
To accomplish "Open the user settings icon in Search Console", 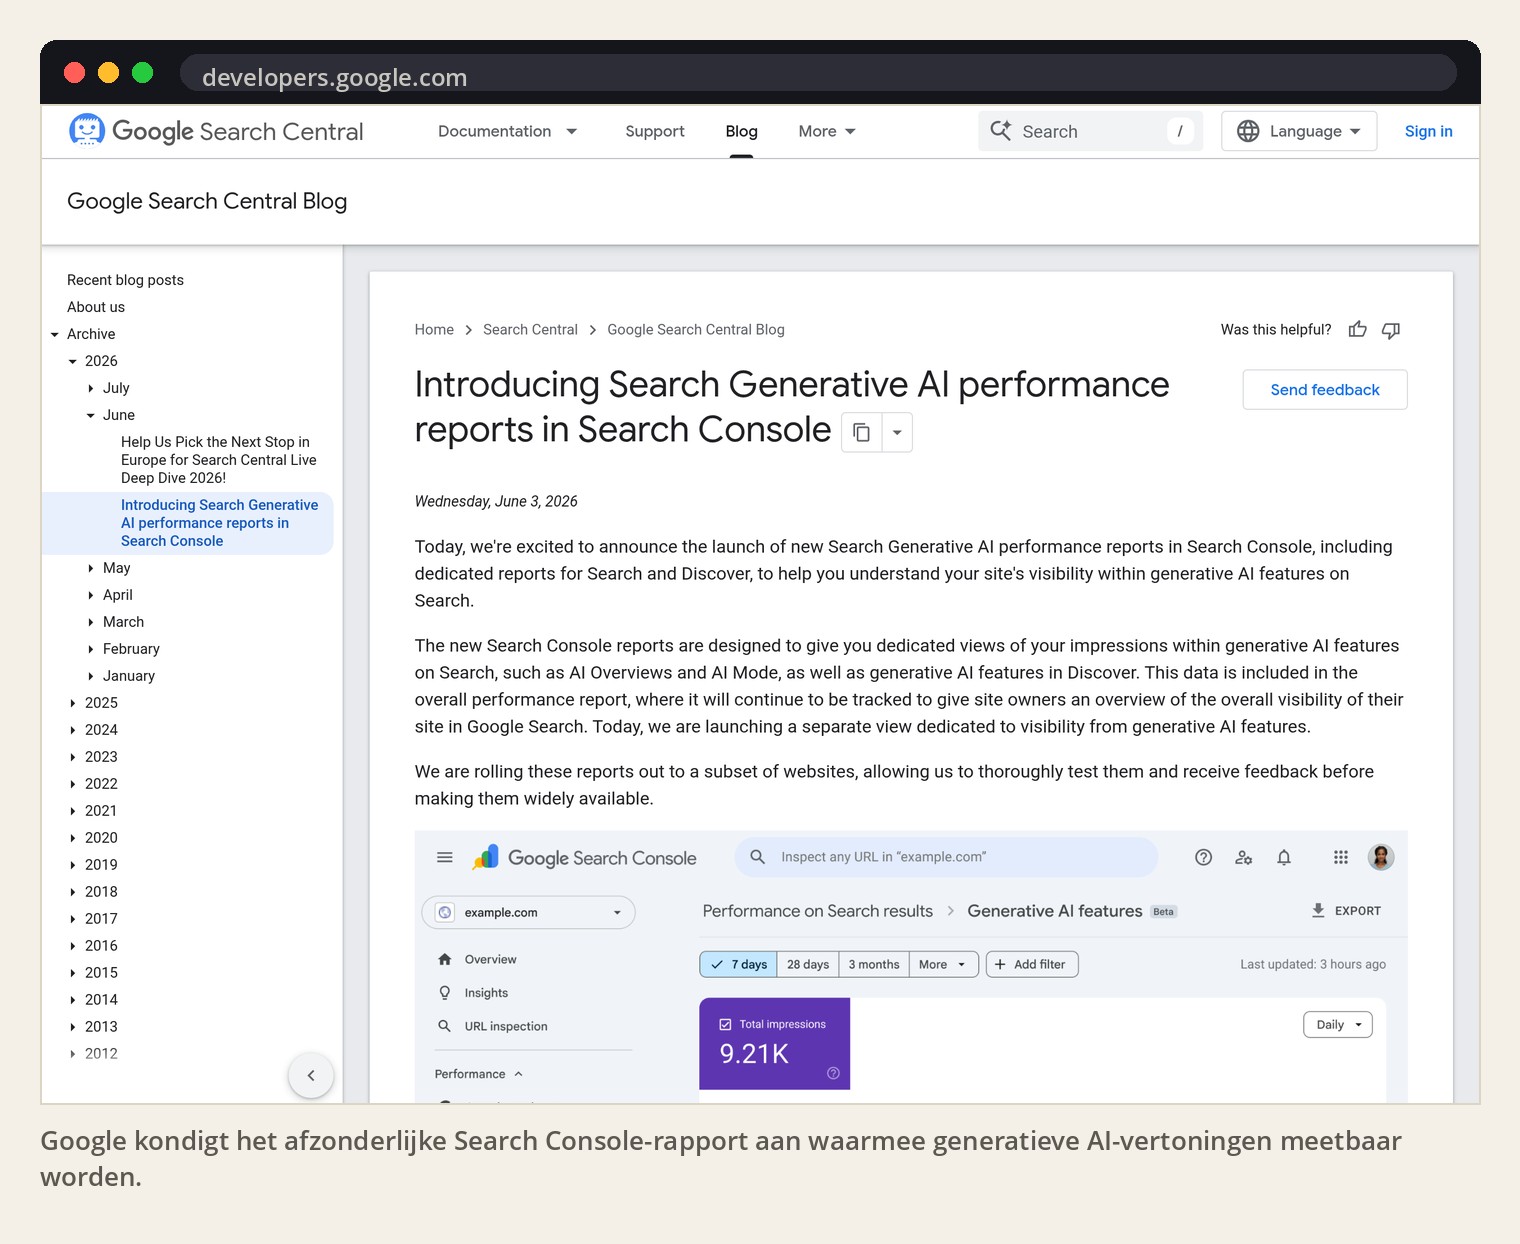I will tap(1244, 857).
